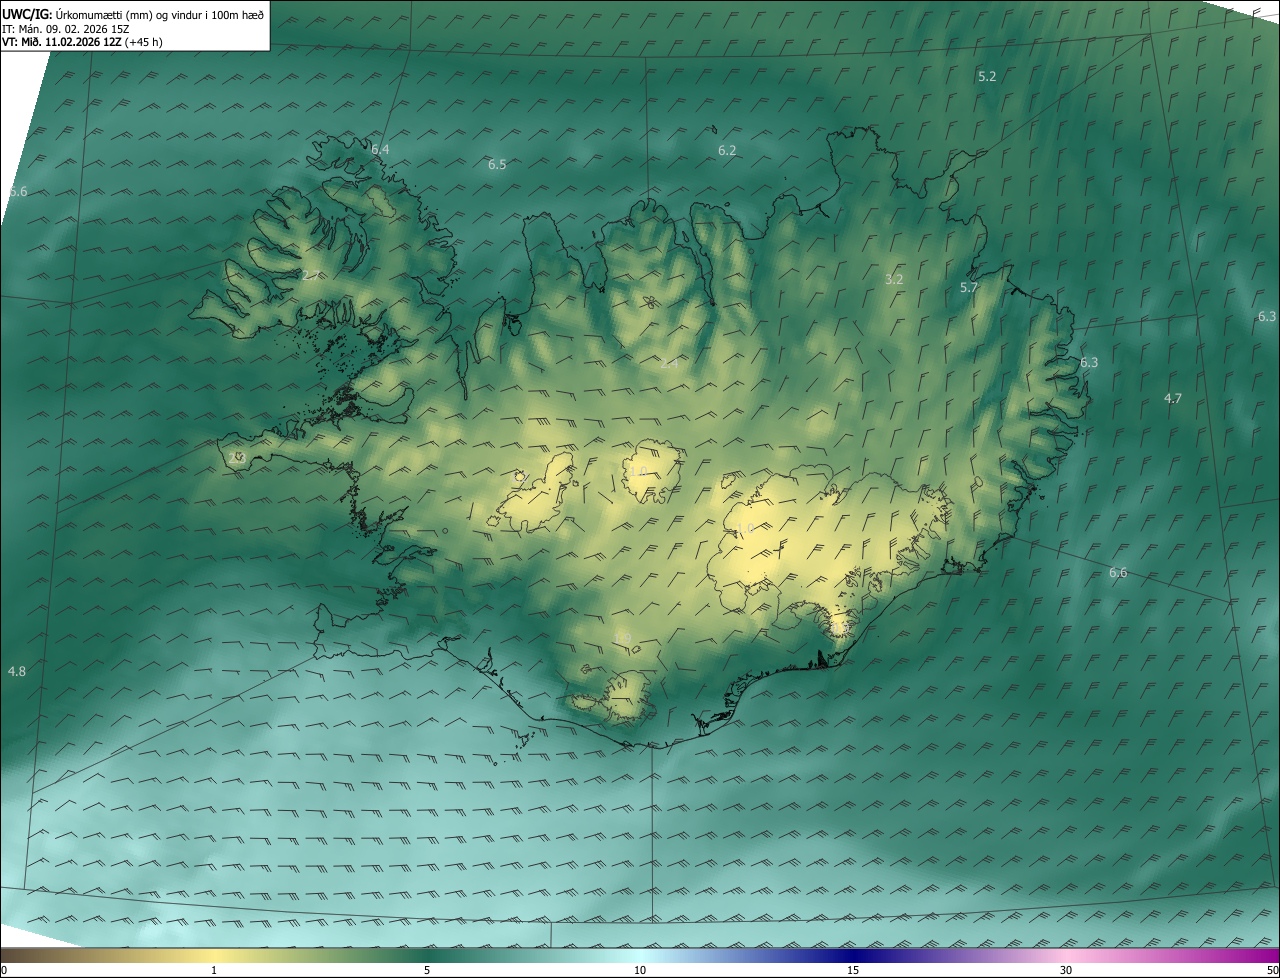Viewport: 1280px width, 978px height.
Task: Click the initial time line "IT: Mán. 09. 02. 2026 15Z"
Action: click(x=65, y=28)
